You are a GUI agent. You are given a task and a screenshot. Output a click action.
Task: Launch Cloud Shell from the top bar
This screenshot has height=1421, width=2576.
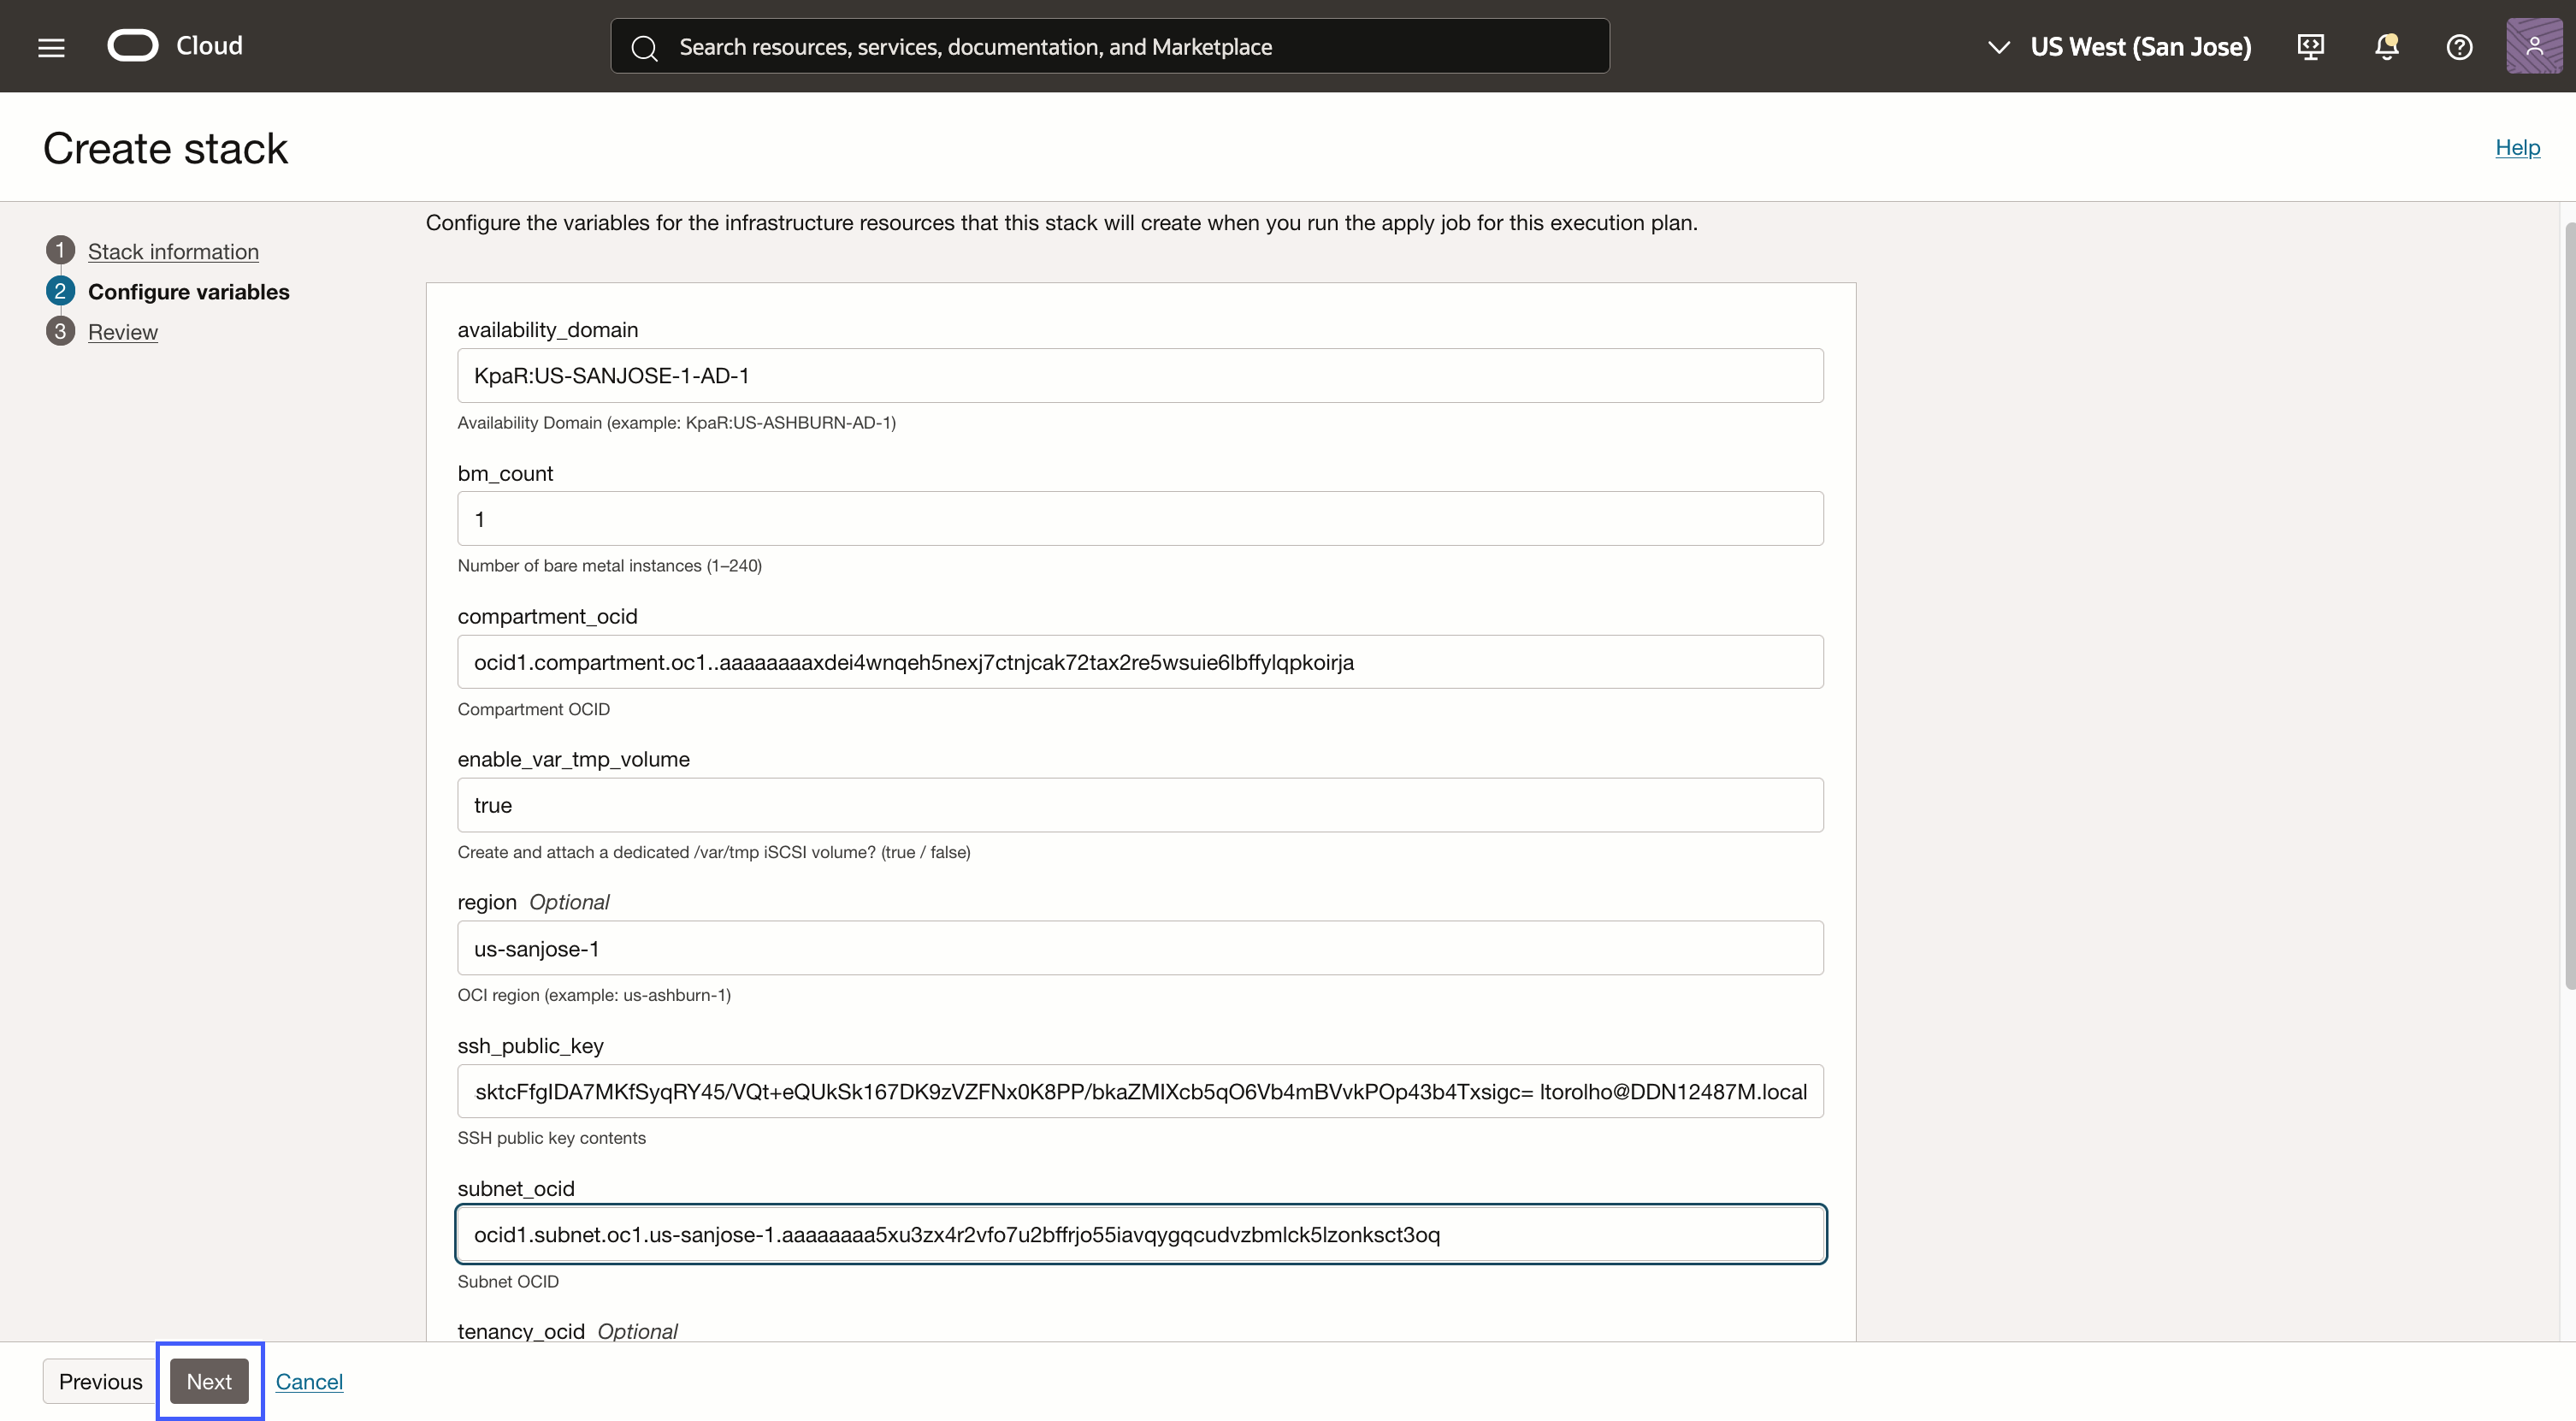click(2311, 46)
